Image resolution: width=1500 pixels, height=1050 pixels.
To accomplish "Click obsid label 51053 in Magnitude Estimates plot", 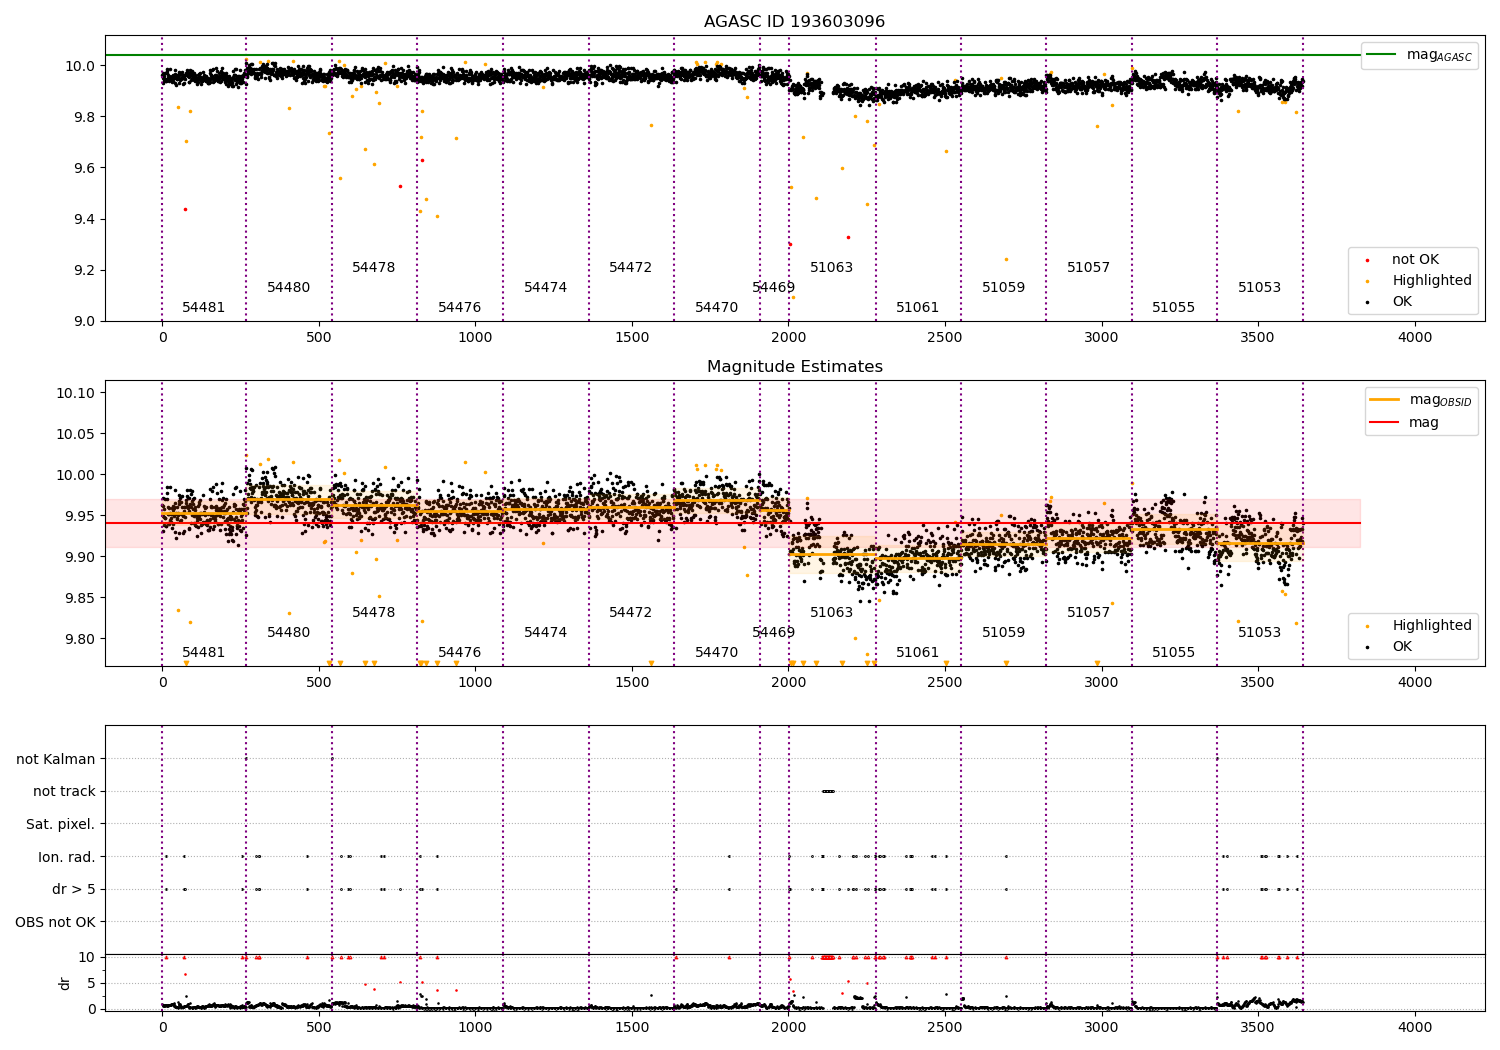I will [x=1260, y=633].
